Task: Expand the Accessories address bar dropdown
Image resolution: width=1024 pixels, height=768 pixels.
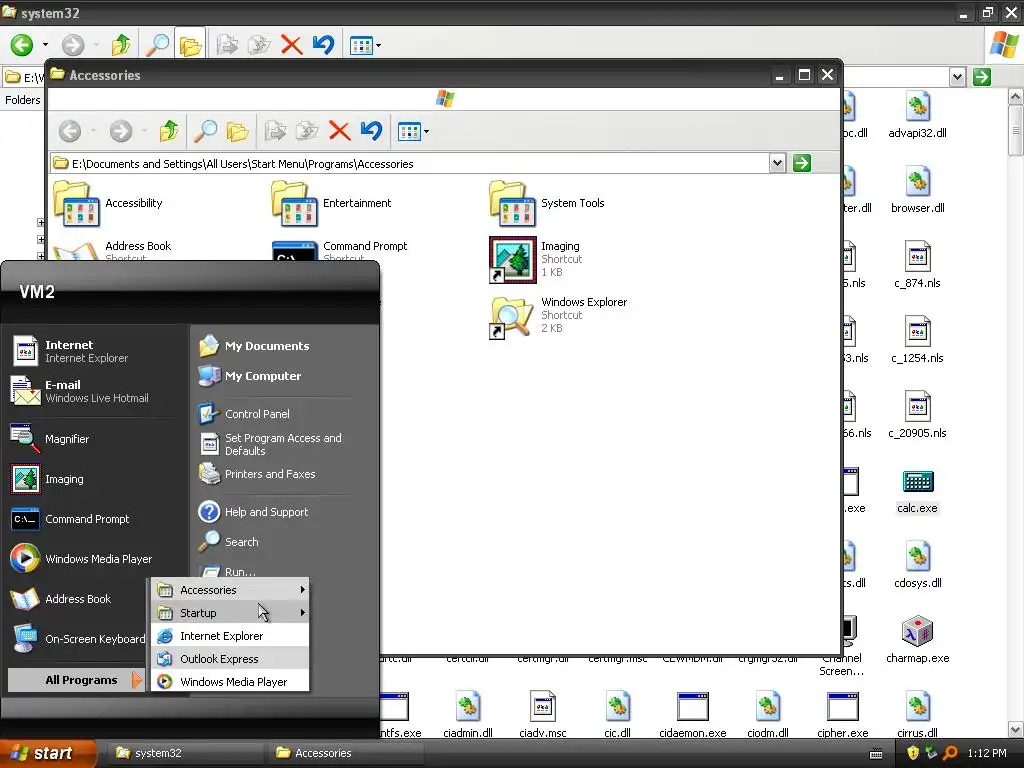Action: click(777, 163)
